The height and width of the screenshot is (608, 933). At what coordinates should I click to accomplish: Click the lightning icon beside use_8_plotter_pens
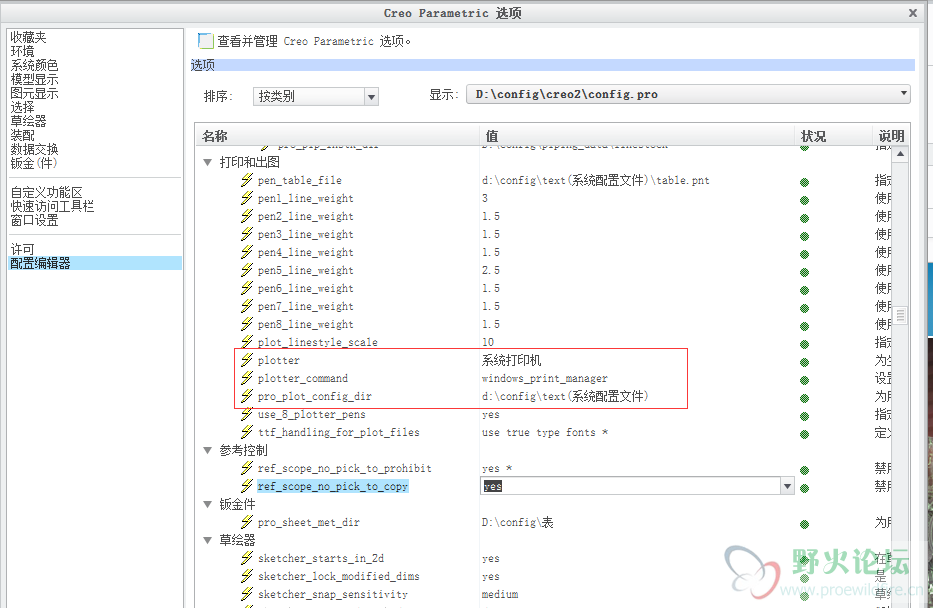247,413
